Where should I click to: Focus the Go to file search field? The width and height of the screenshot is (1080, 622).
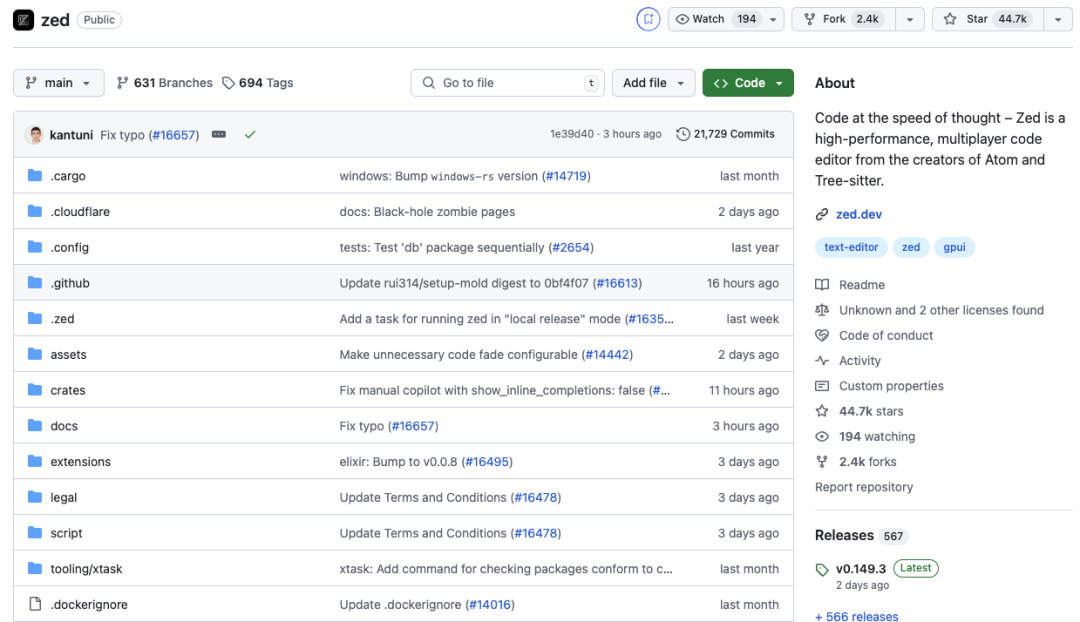[508, 83]
